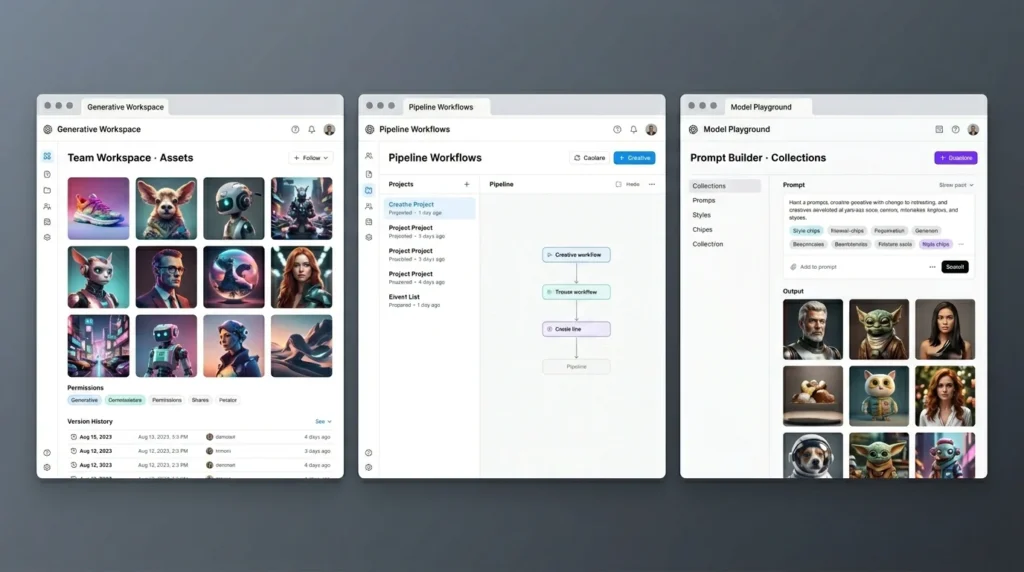Click the Permissions chip under Permissions

(x=167, y=400)
